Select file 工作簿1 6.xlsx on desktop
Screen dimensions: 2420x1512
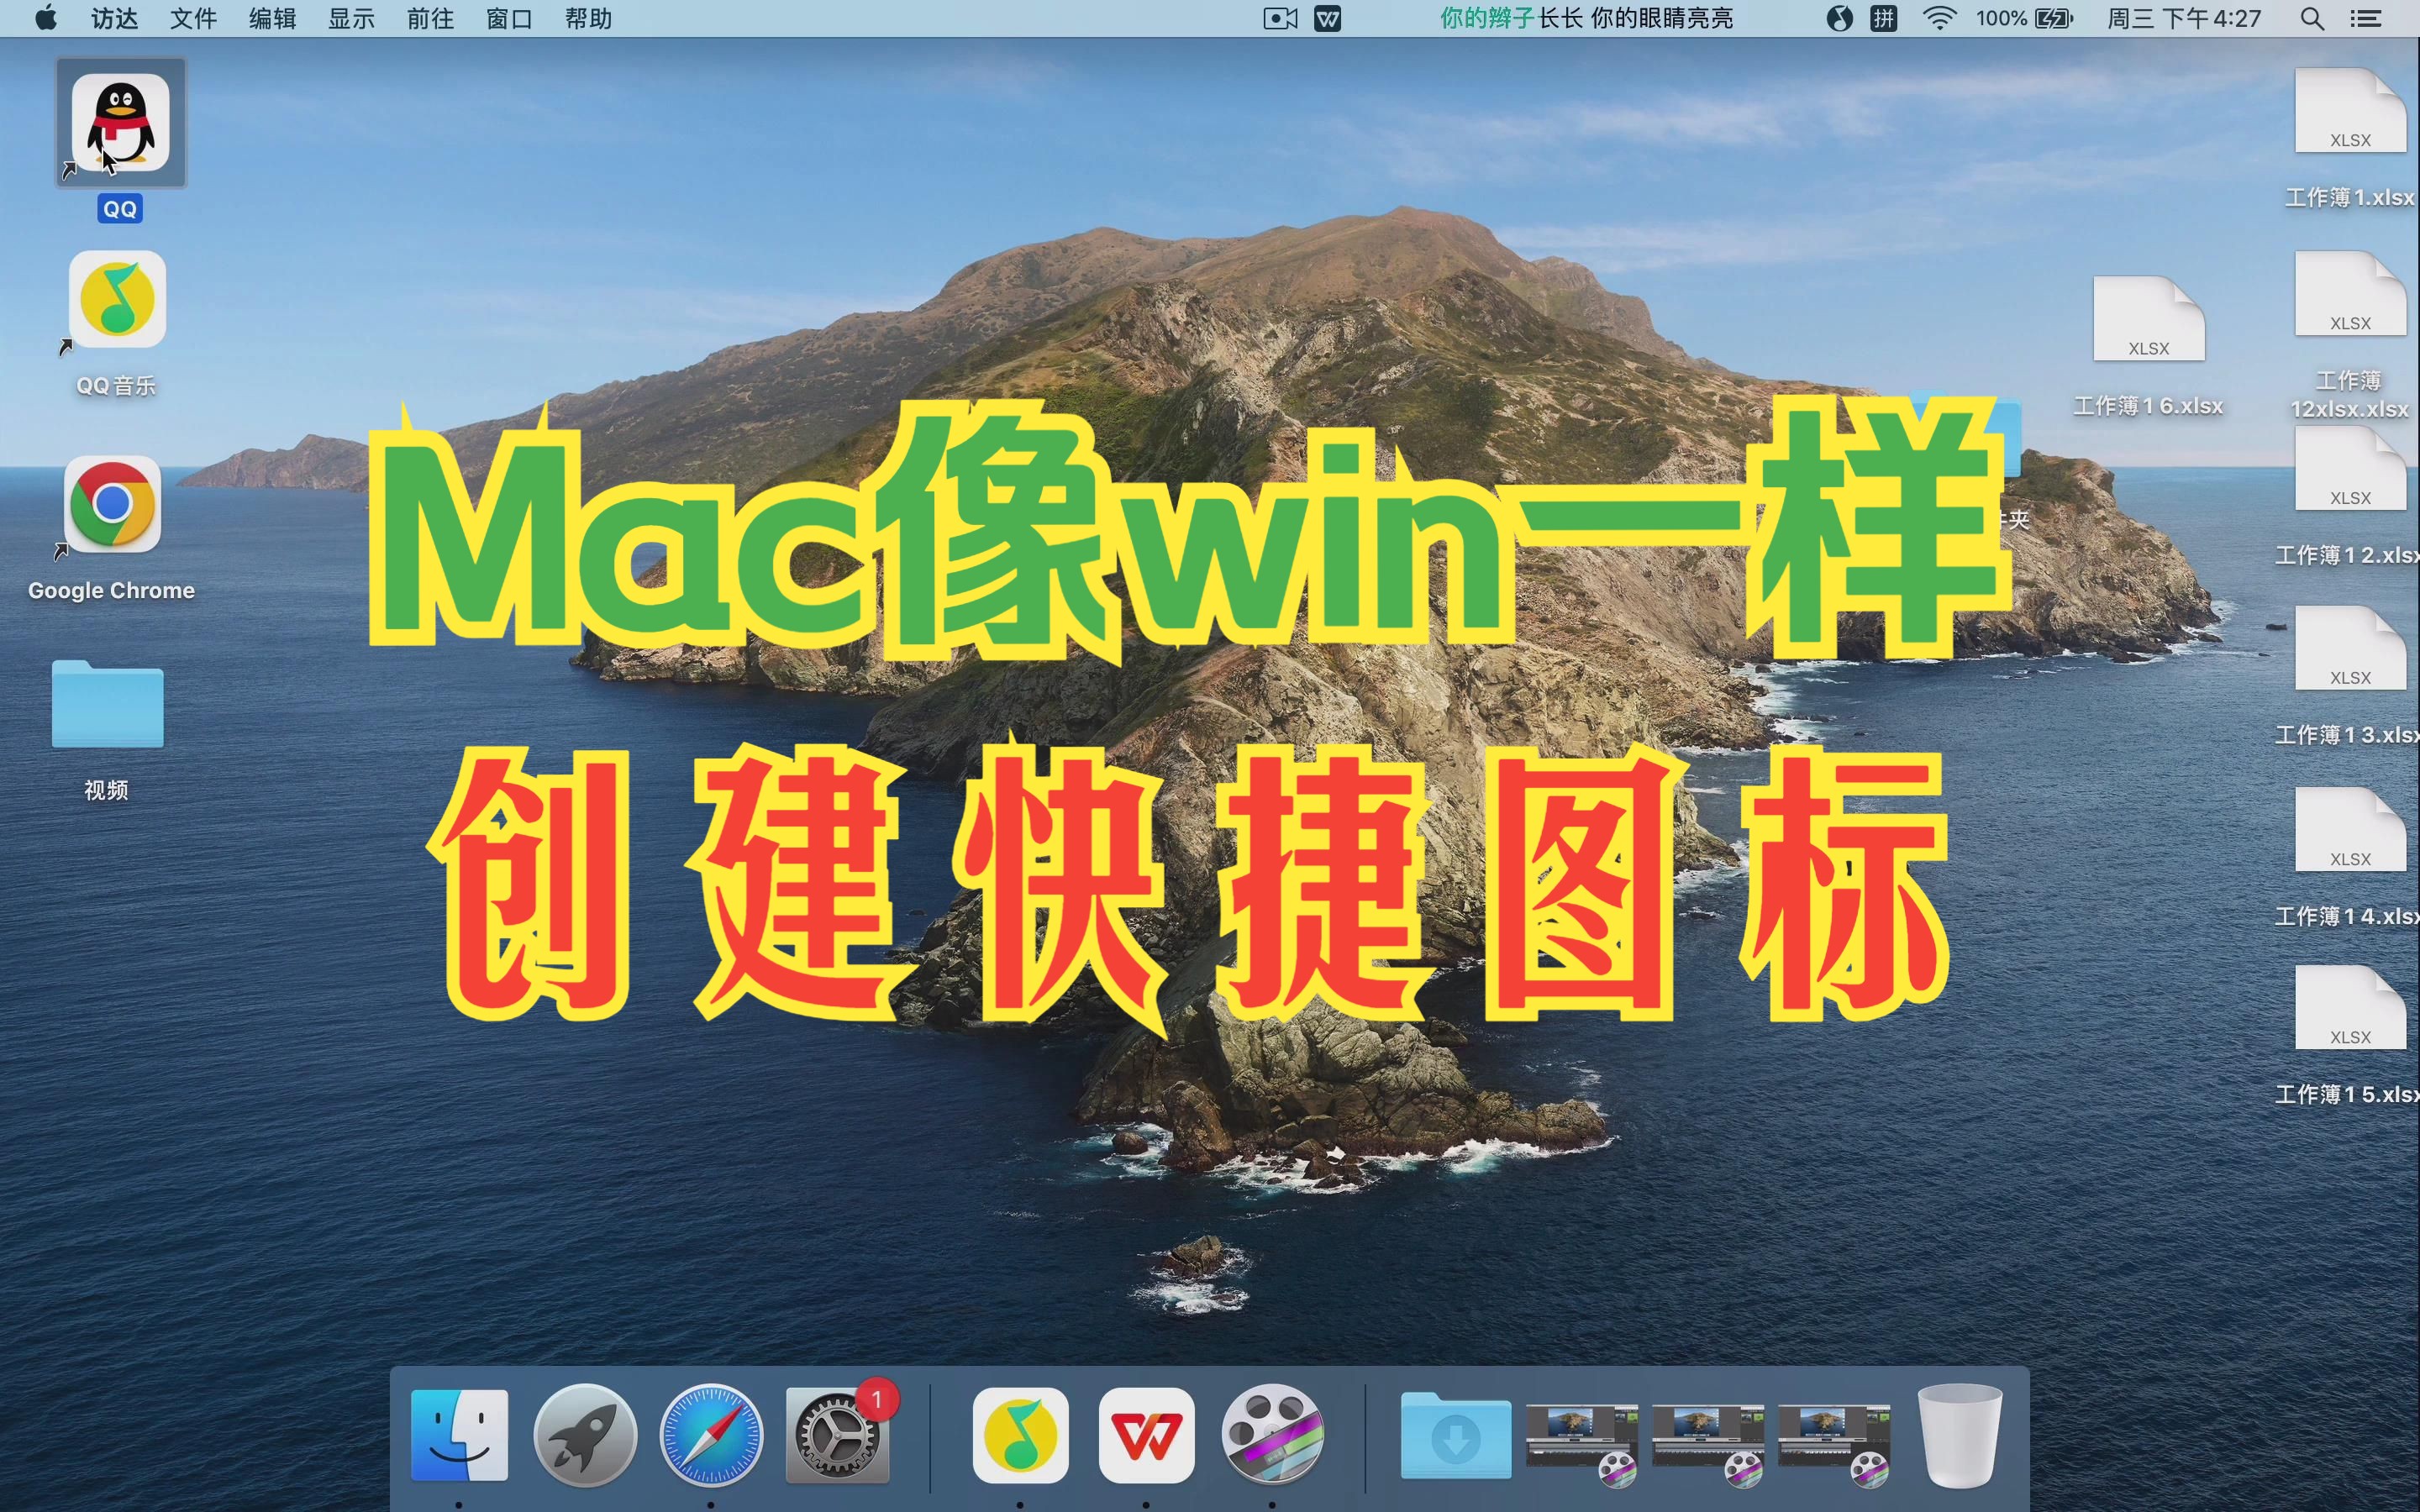[2148, 320]
